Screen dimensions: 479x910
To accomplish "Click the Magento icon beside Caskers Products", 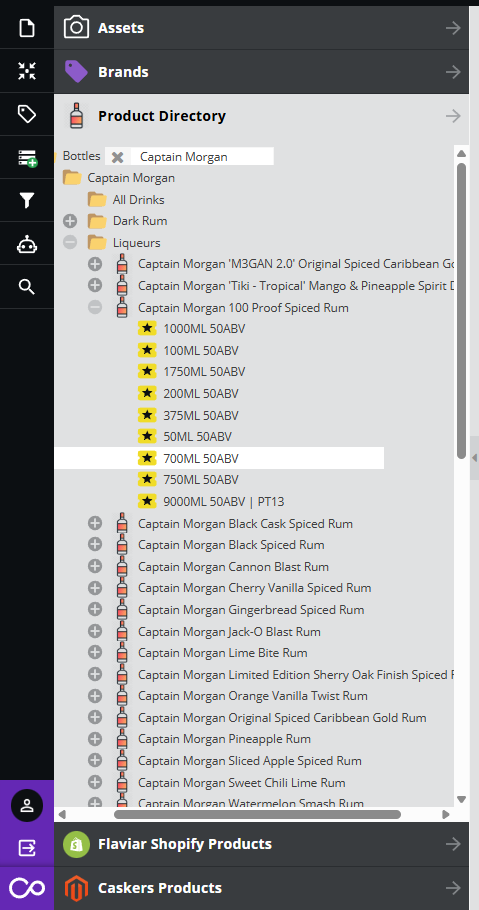I will [76, 888].
